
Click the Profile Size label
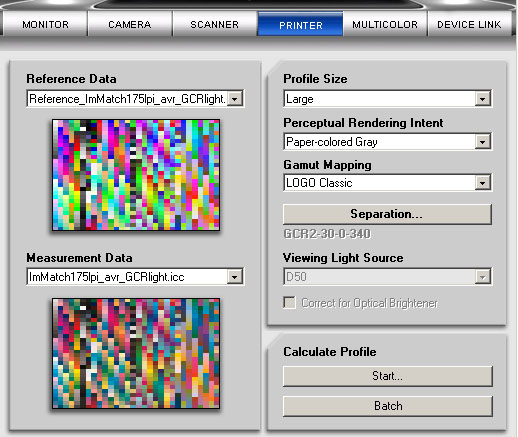point(315,79)
